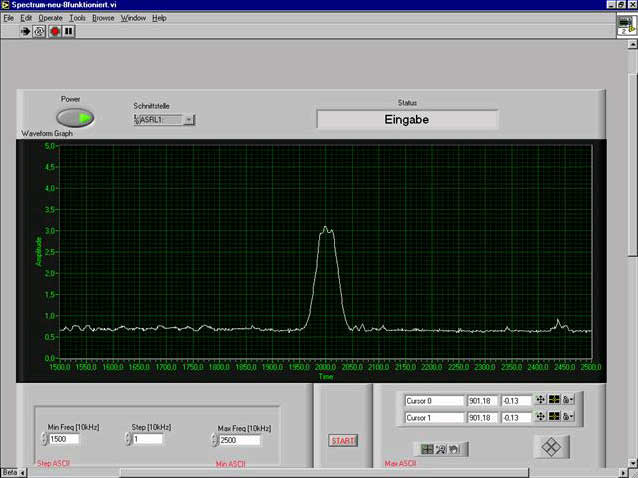638x478 pixels.
Task: Click the Pause toolbar icon
Action: tap(68, 32)
